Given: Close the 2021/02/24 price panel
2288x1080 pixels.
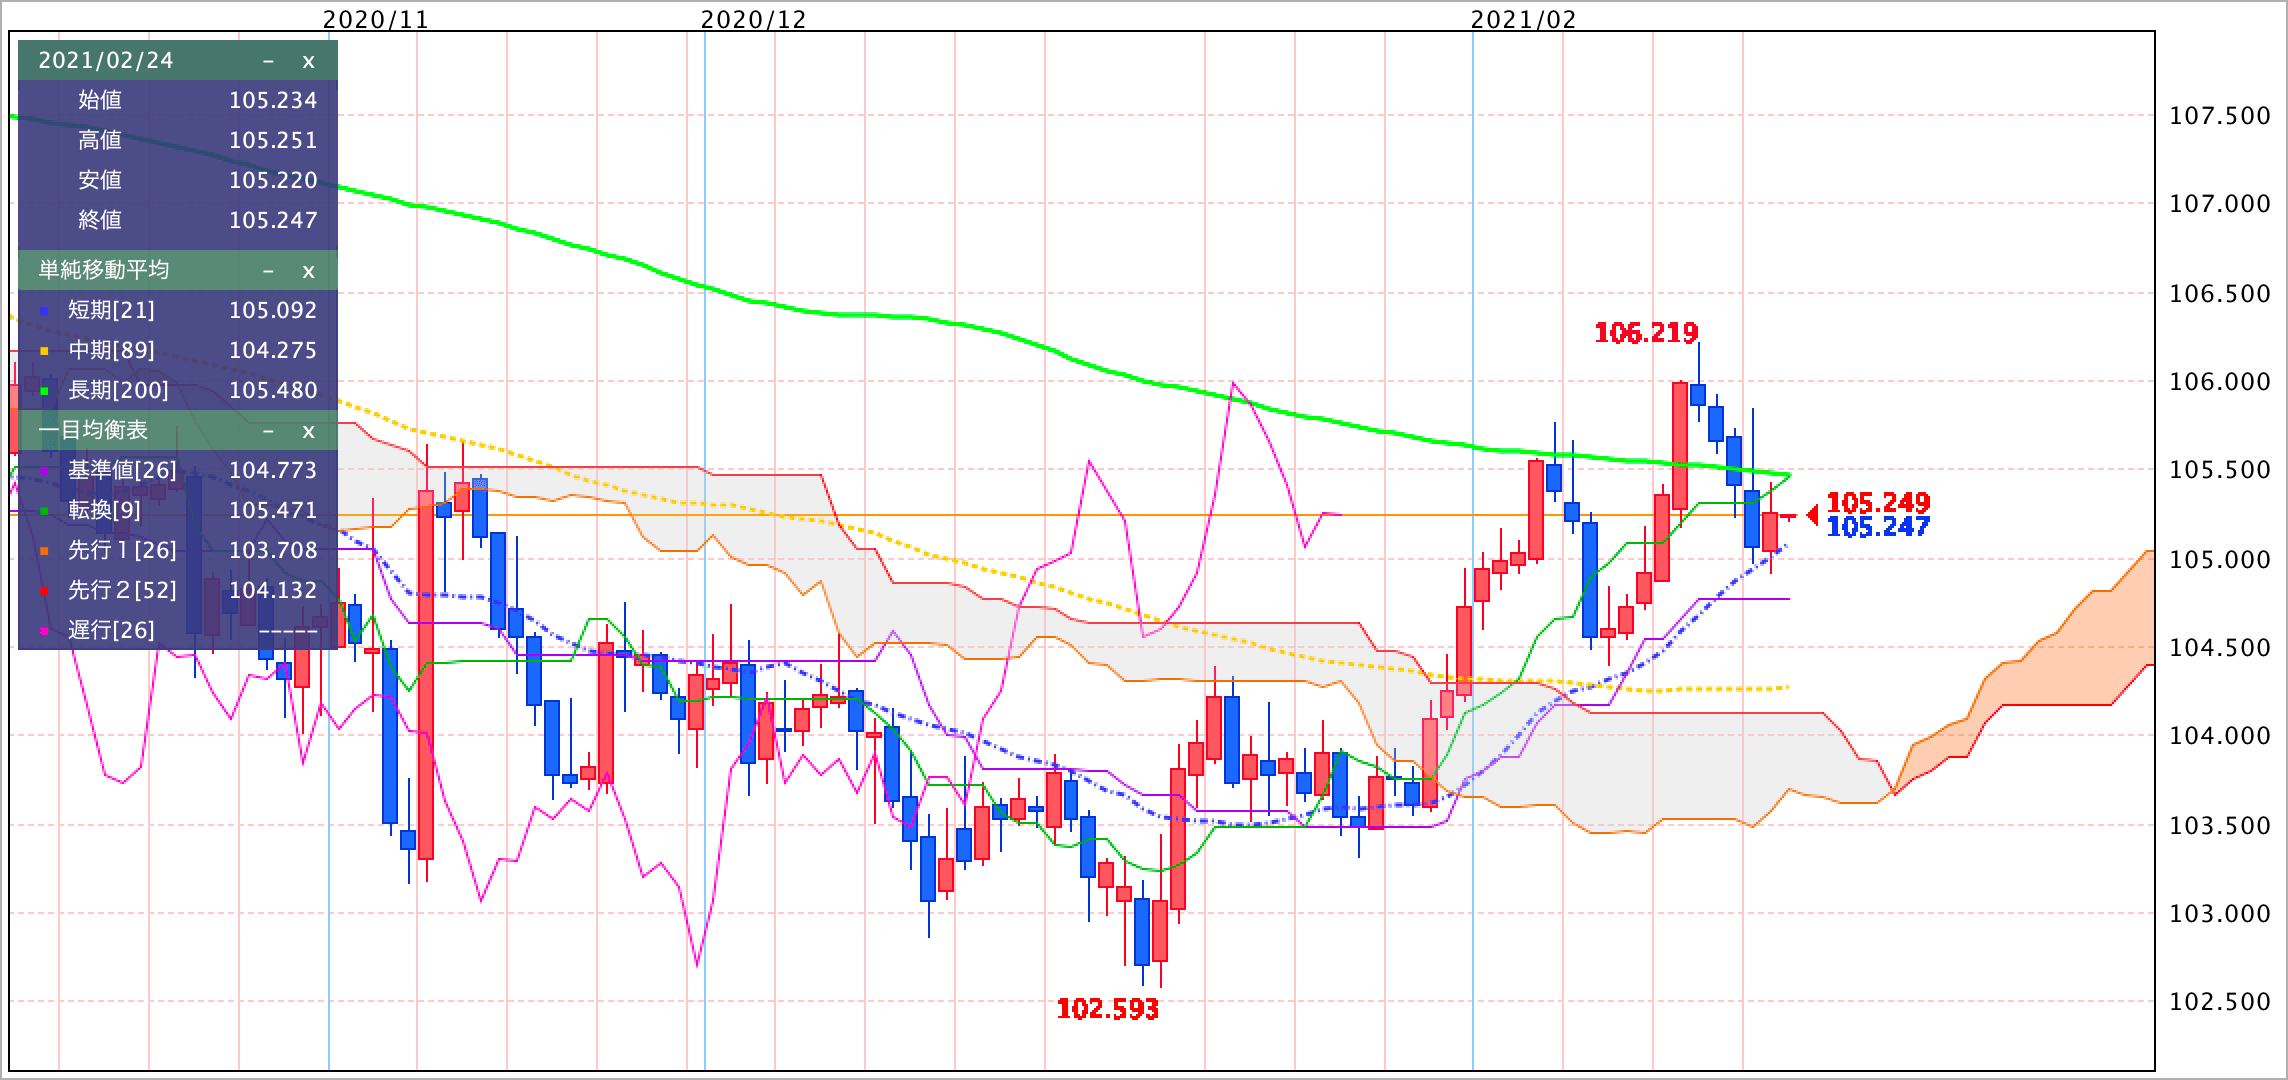Looking at the screenshot, I should click(308, 61).
